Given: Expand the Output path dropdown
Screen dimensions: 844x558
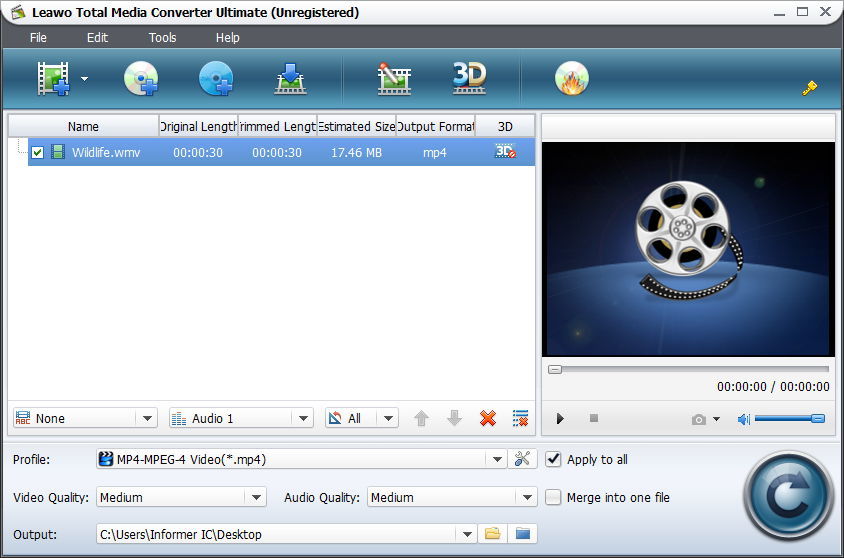Looking at the screenshot, I should tap(467, 534).
